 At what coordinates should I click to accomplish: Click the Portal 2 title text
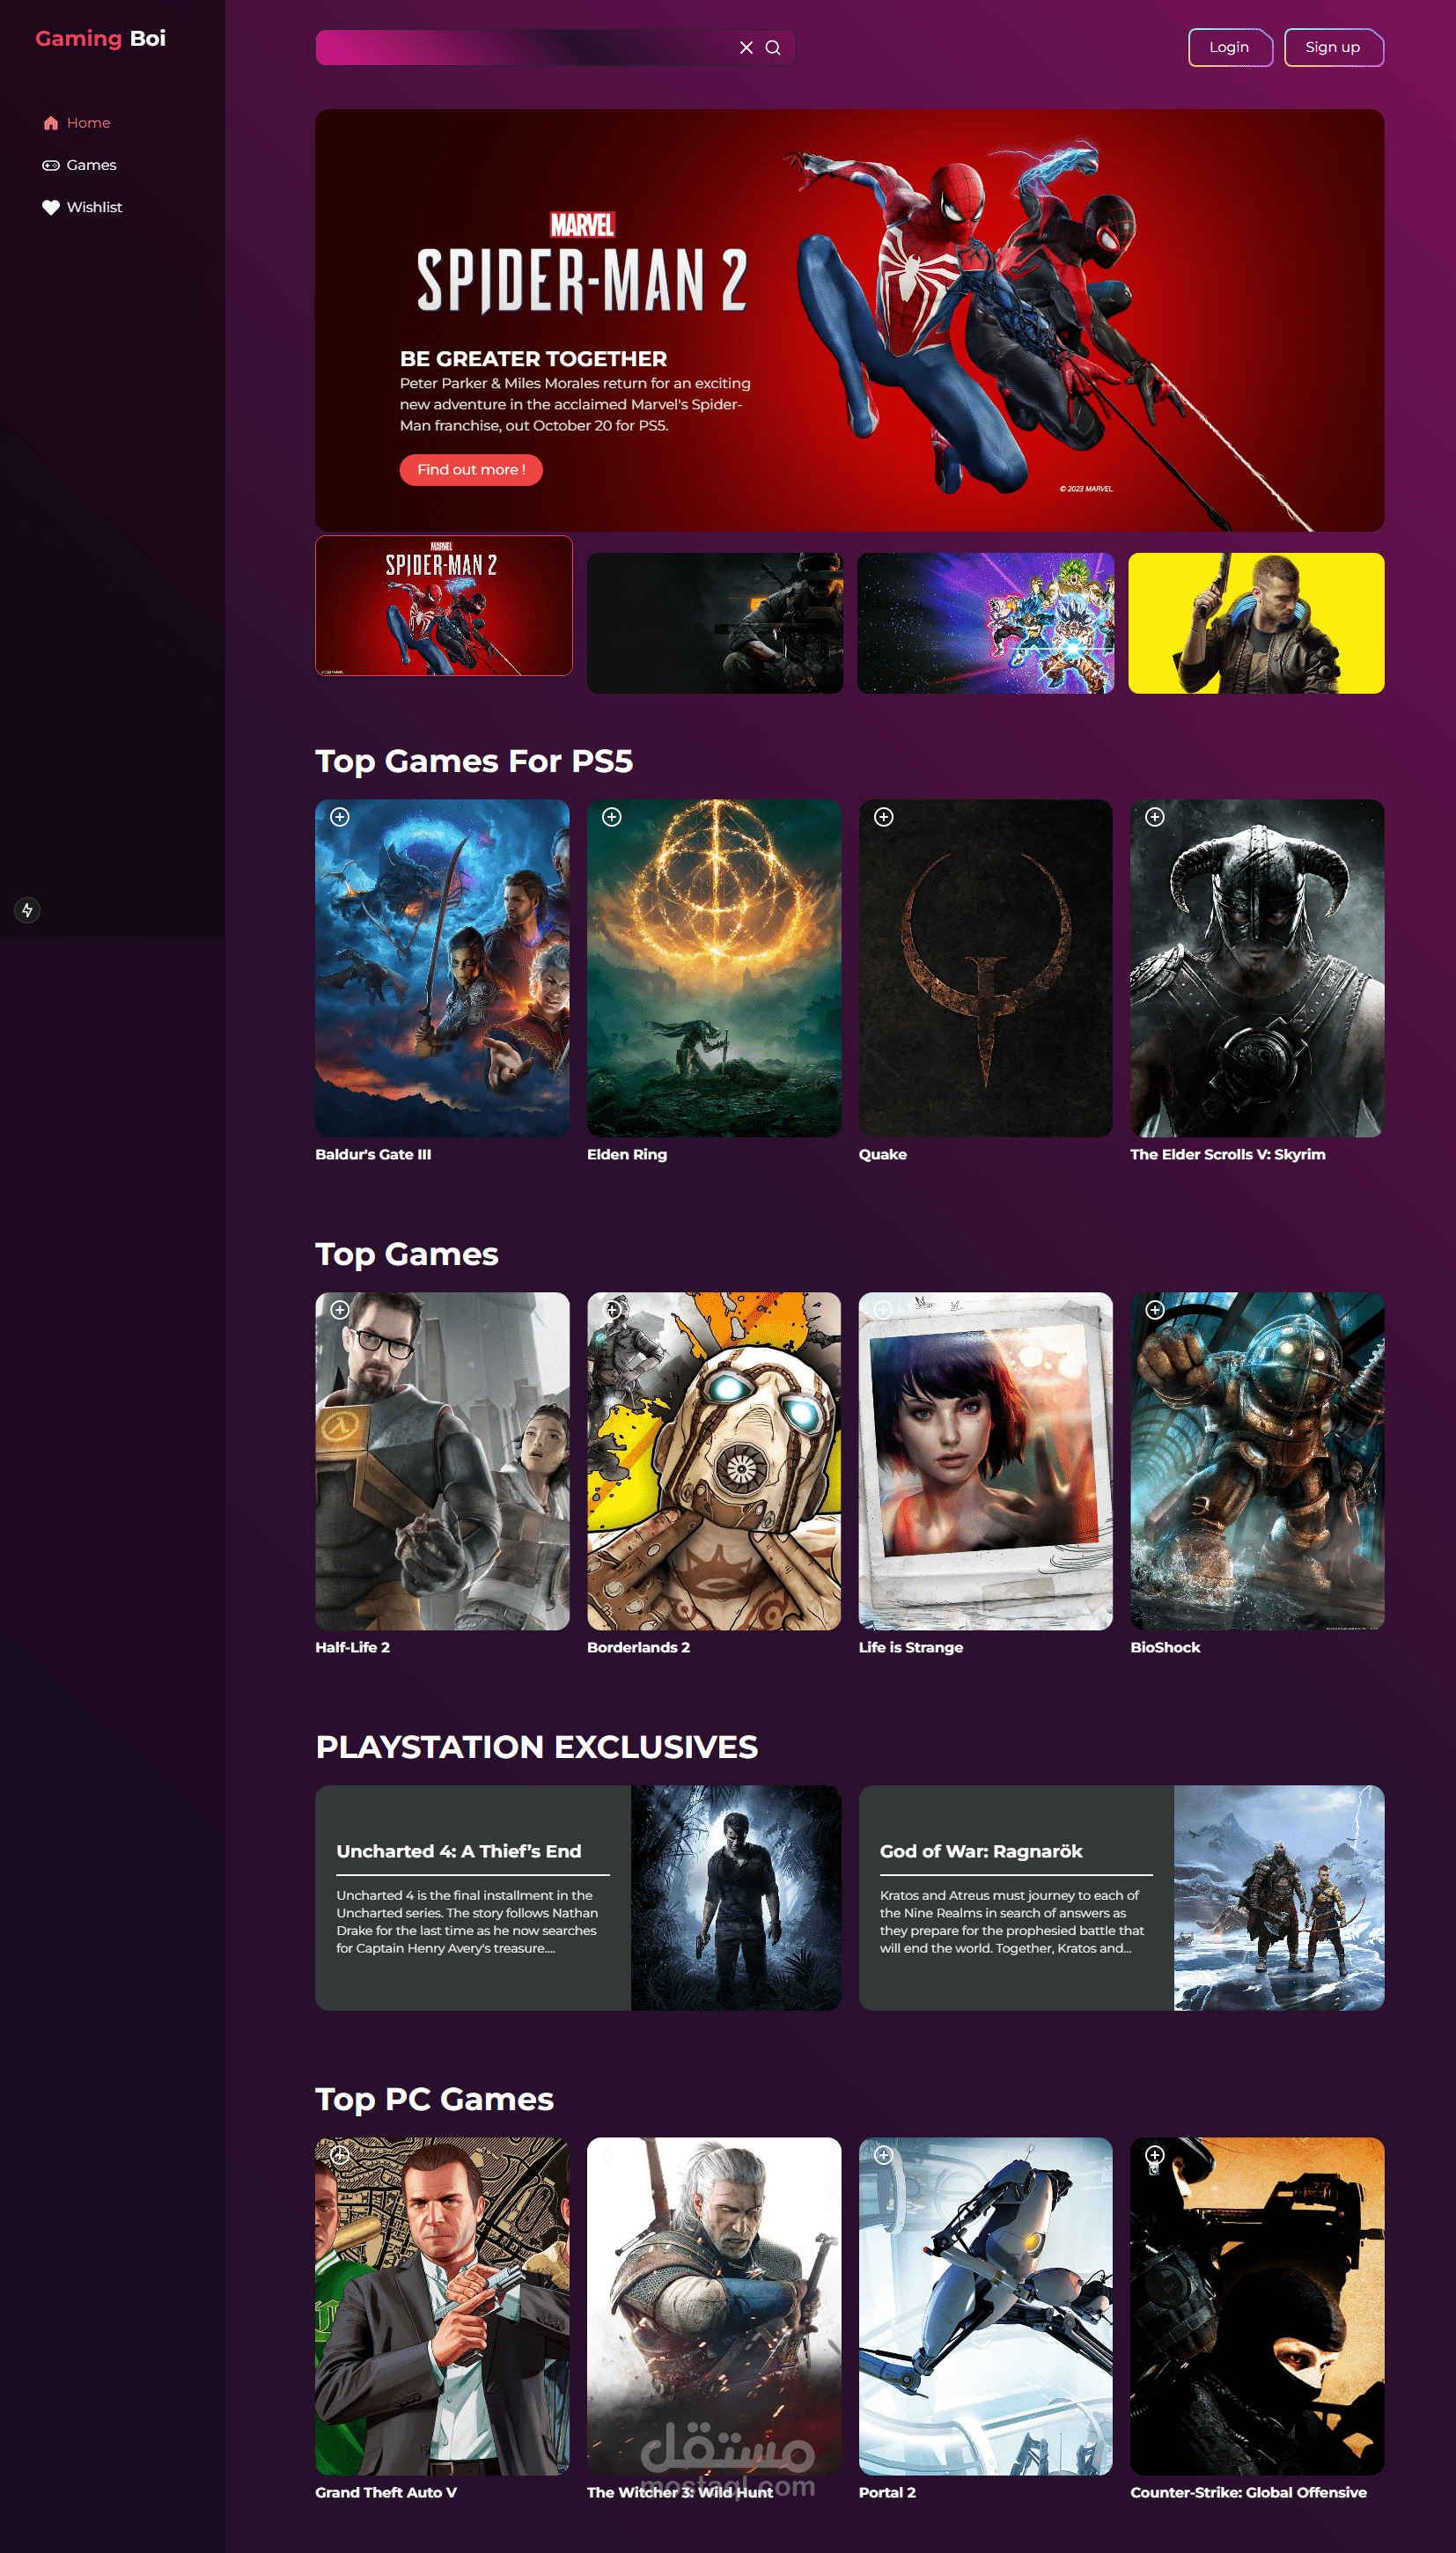tap(887, 2492)
